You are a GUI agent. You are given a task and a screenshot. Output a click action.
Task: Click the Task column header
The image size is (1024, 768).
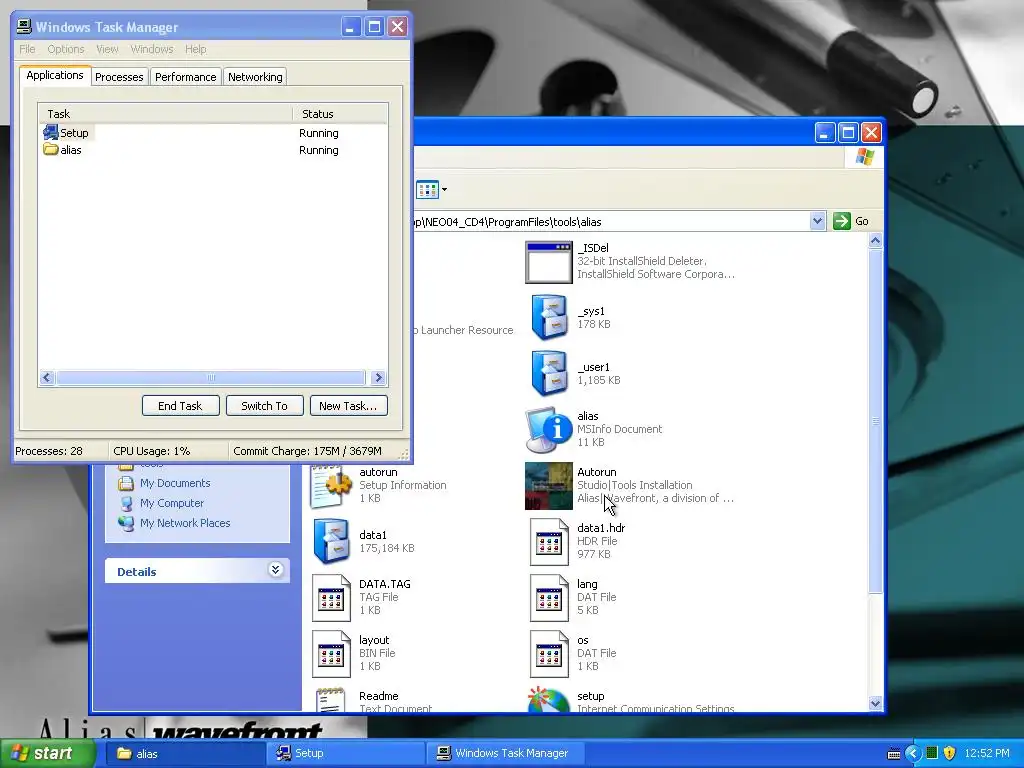[x=165, y=114]
